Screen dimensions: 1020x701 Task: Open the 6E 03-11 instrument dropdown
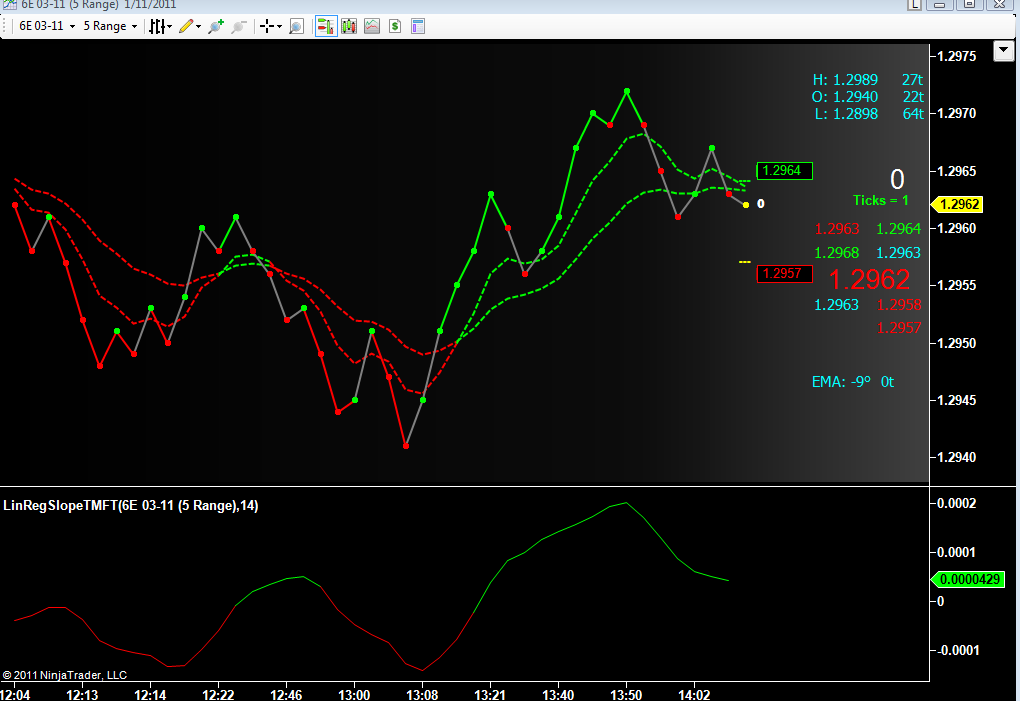47,26
